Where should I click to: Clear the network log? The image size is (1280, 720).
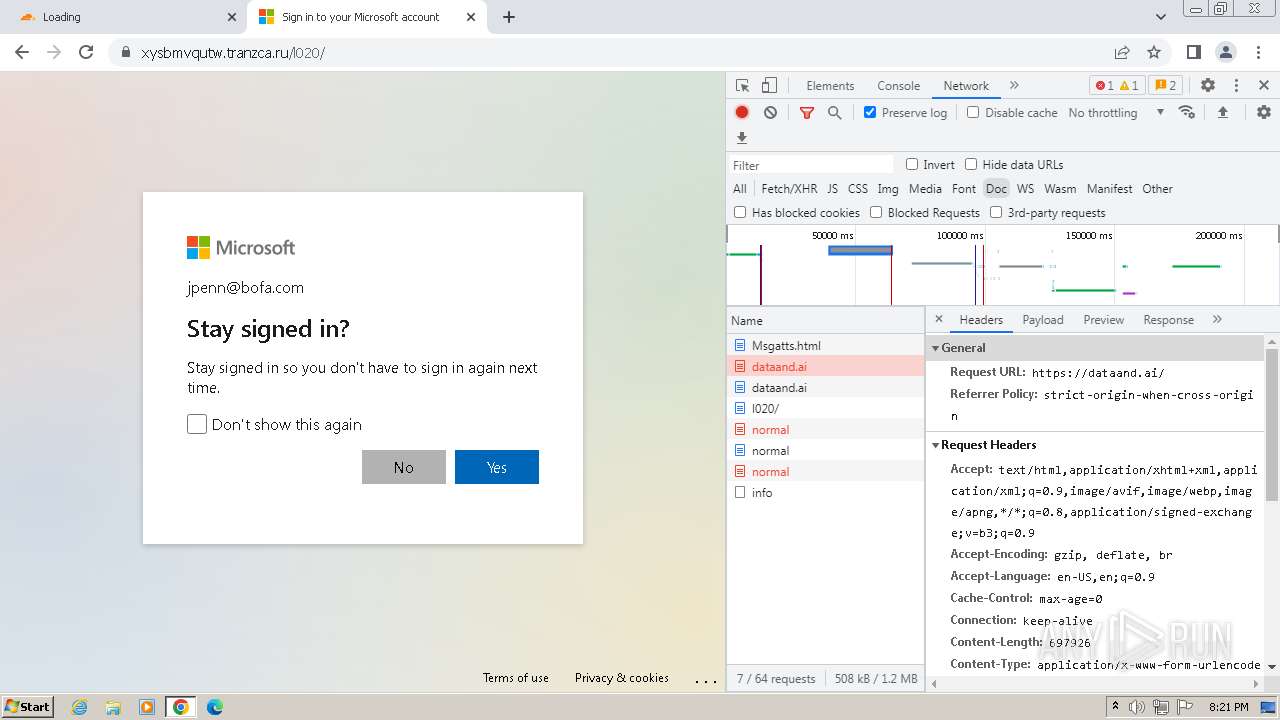click(x=770, y=113)
